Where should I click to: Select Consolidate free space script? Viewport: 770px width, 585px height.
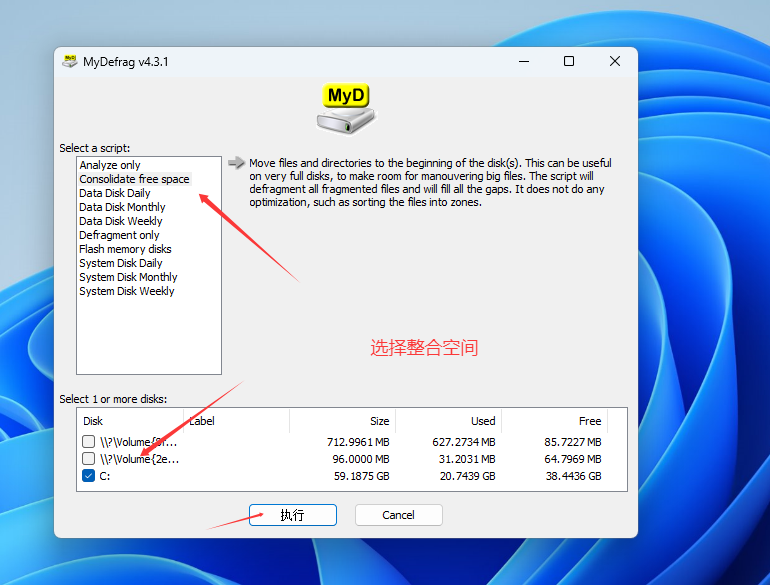coord(134,179)
